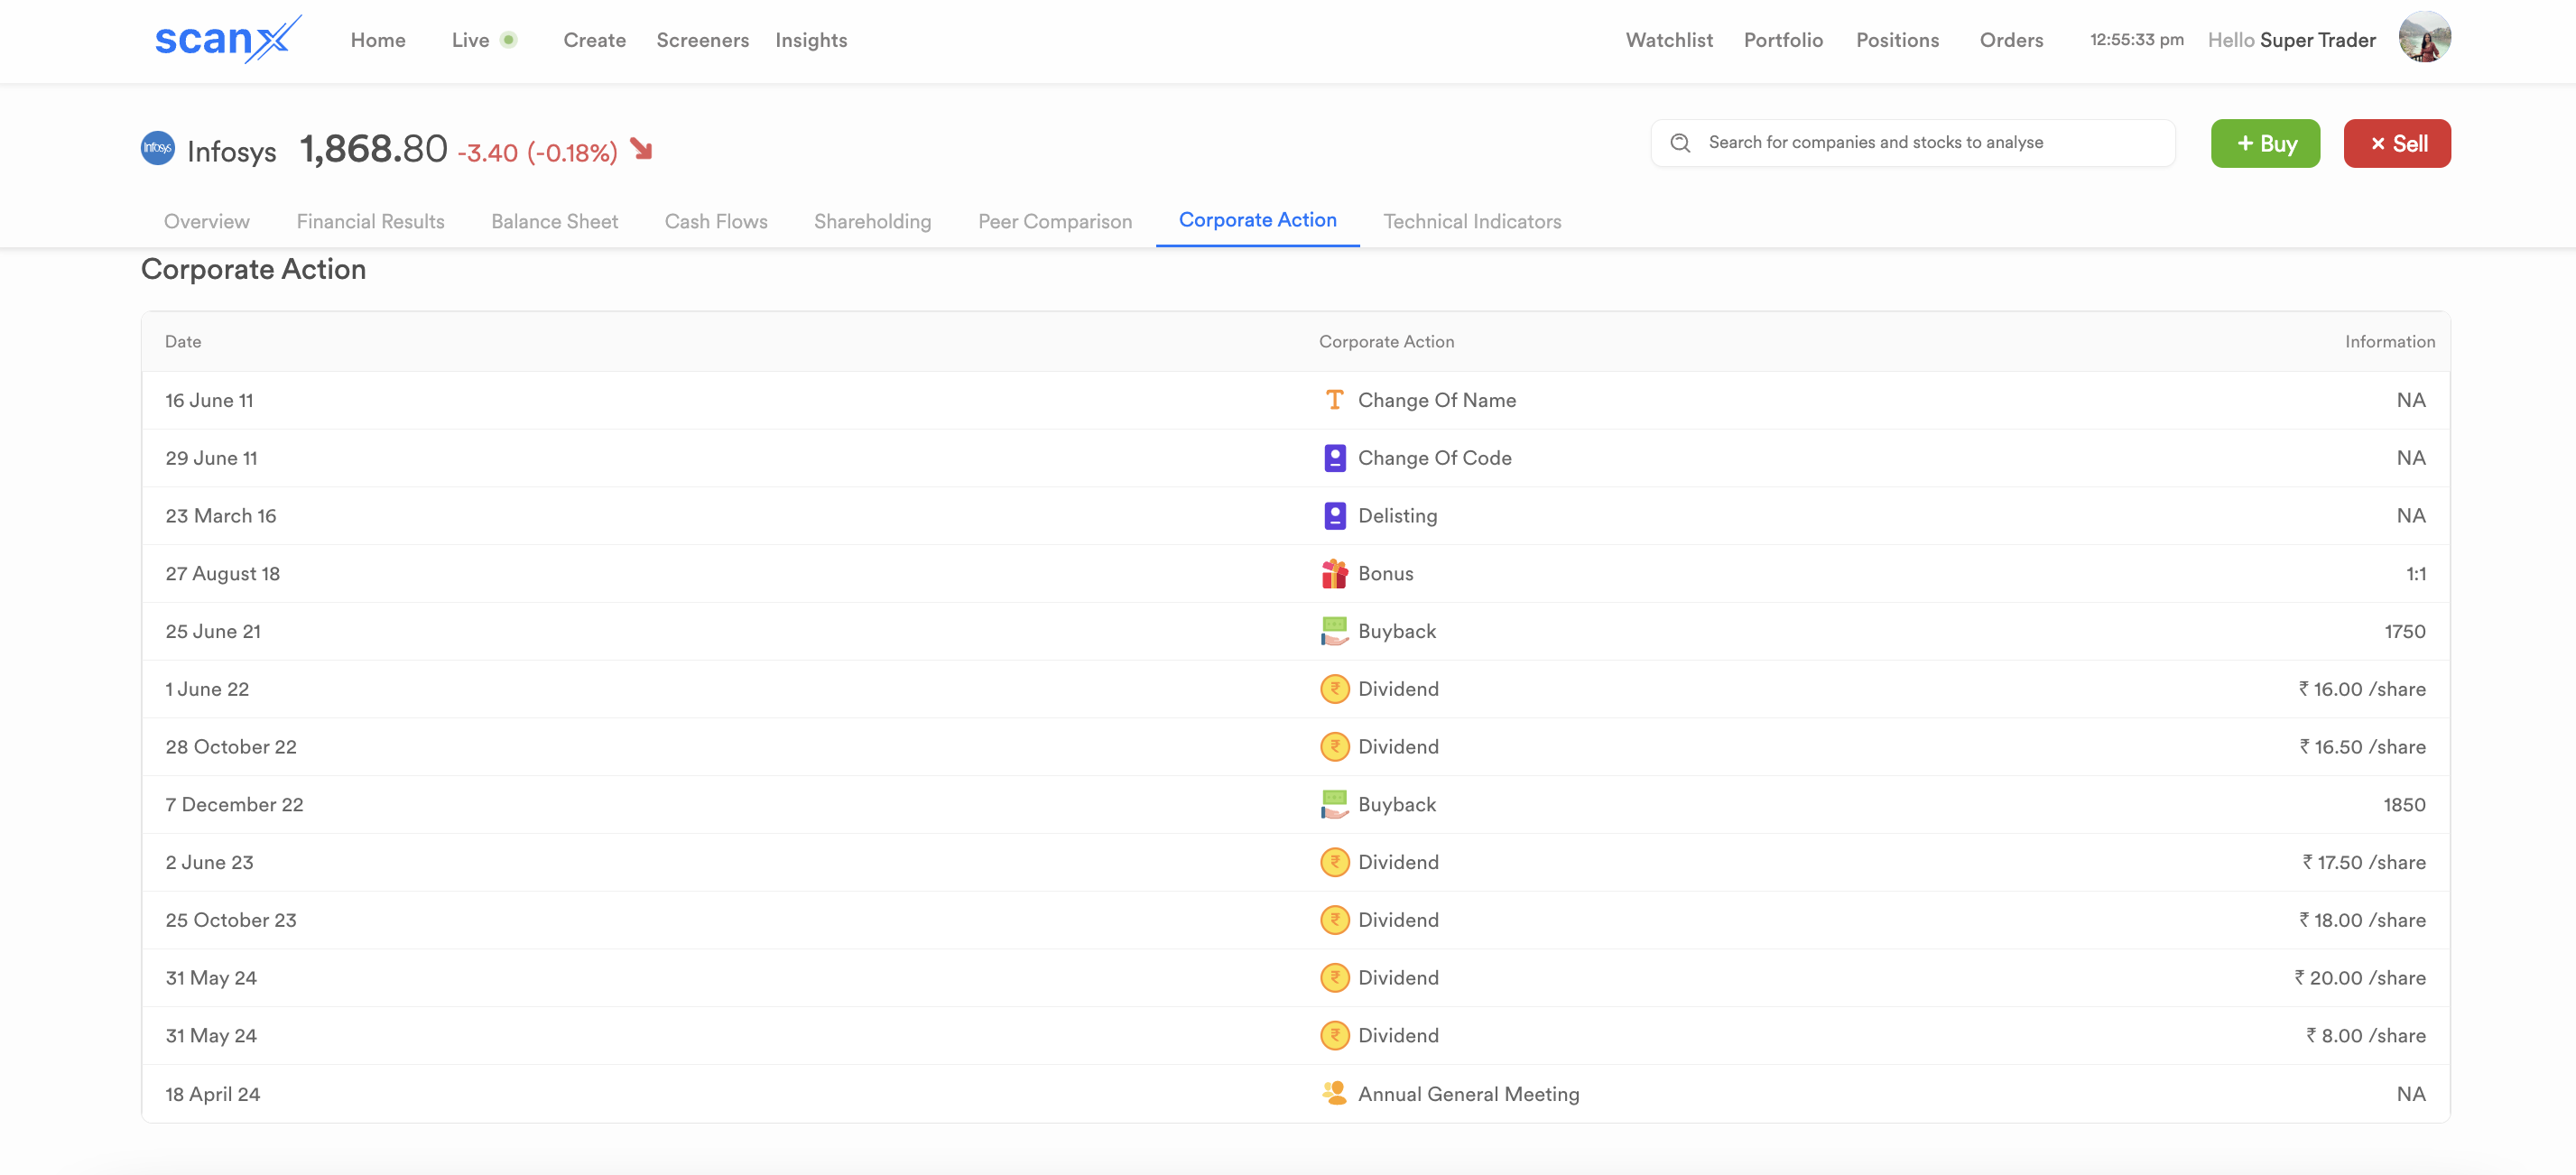
Task: Click the 2 June 23 Dividend coin icon
Action: click(1334, 863)
